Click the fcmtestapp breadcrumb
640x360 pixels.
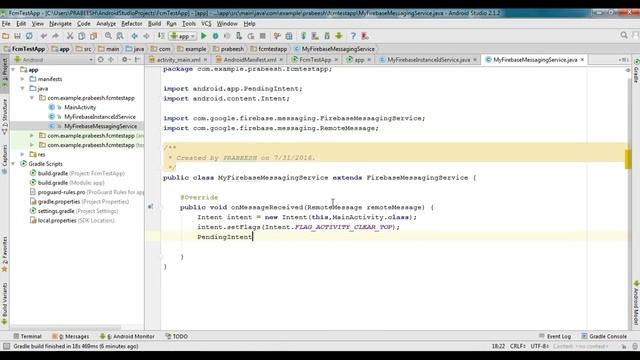tap(269, 49)
